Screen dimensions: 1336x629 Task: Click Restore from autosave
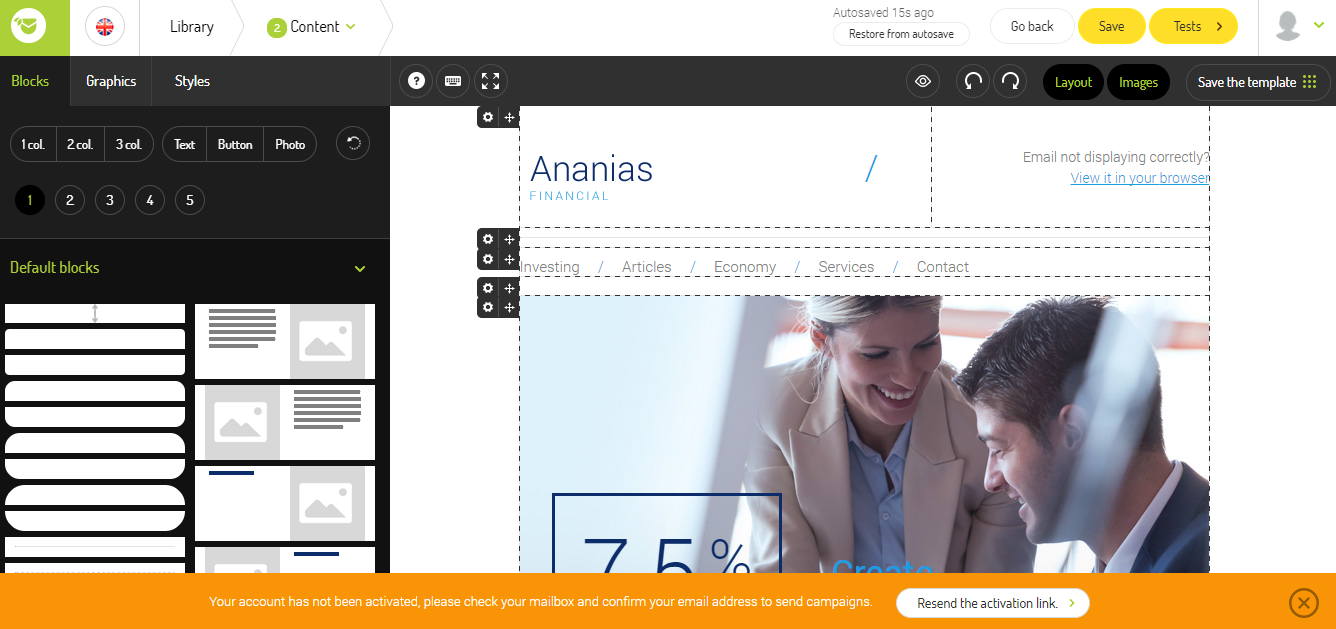[x=901, y=34]
